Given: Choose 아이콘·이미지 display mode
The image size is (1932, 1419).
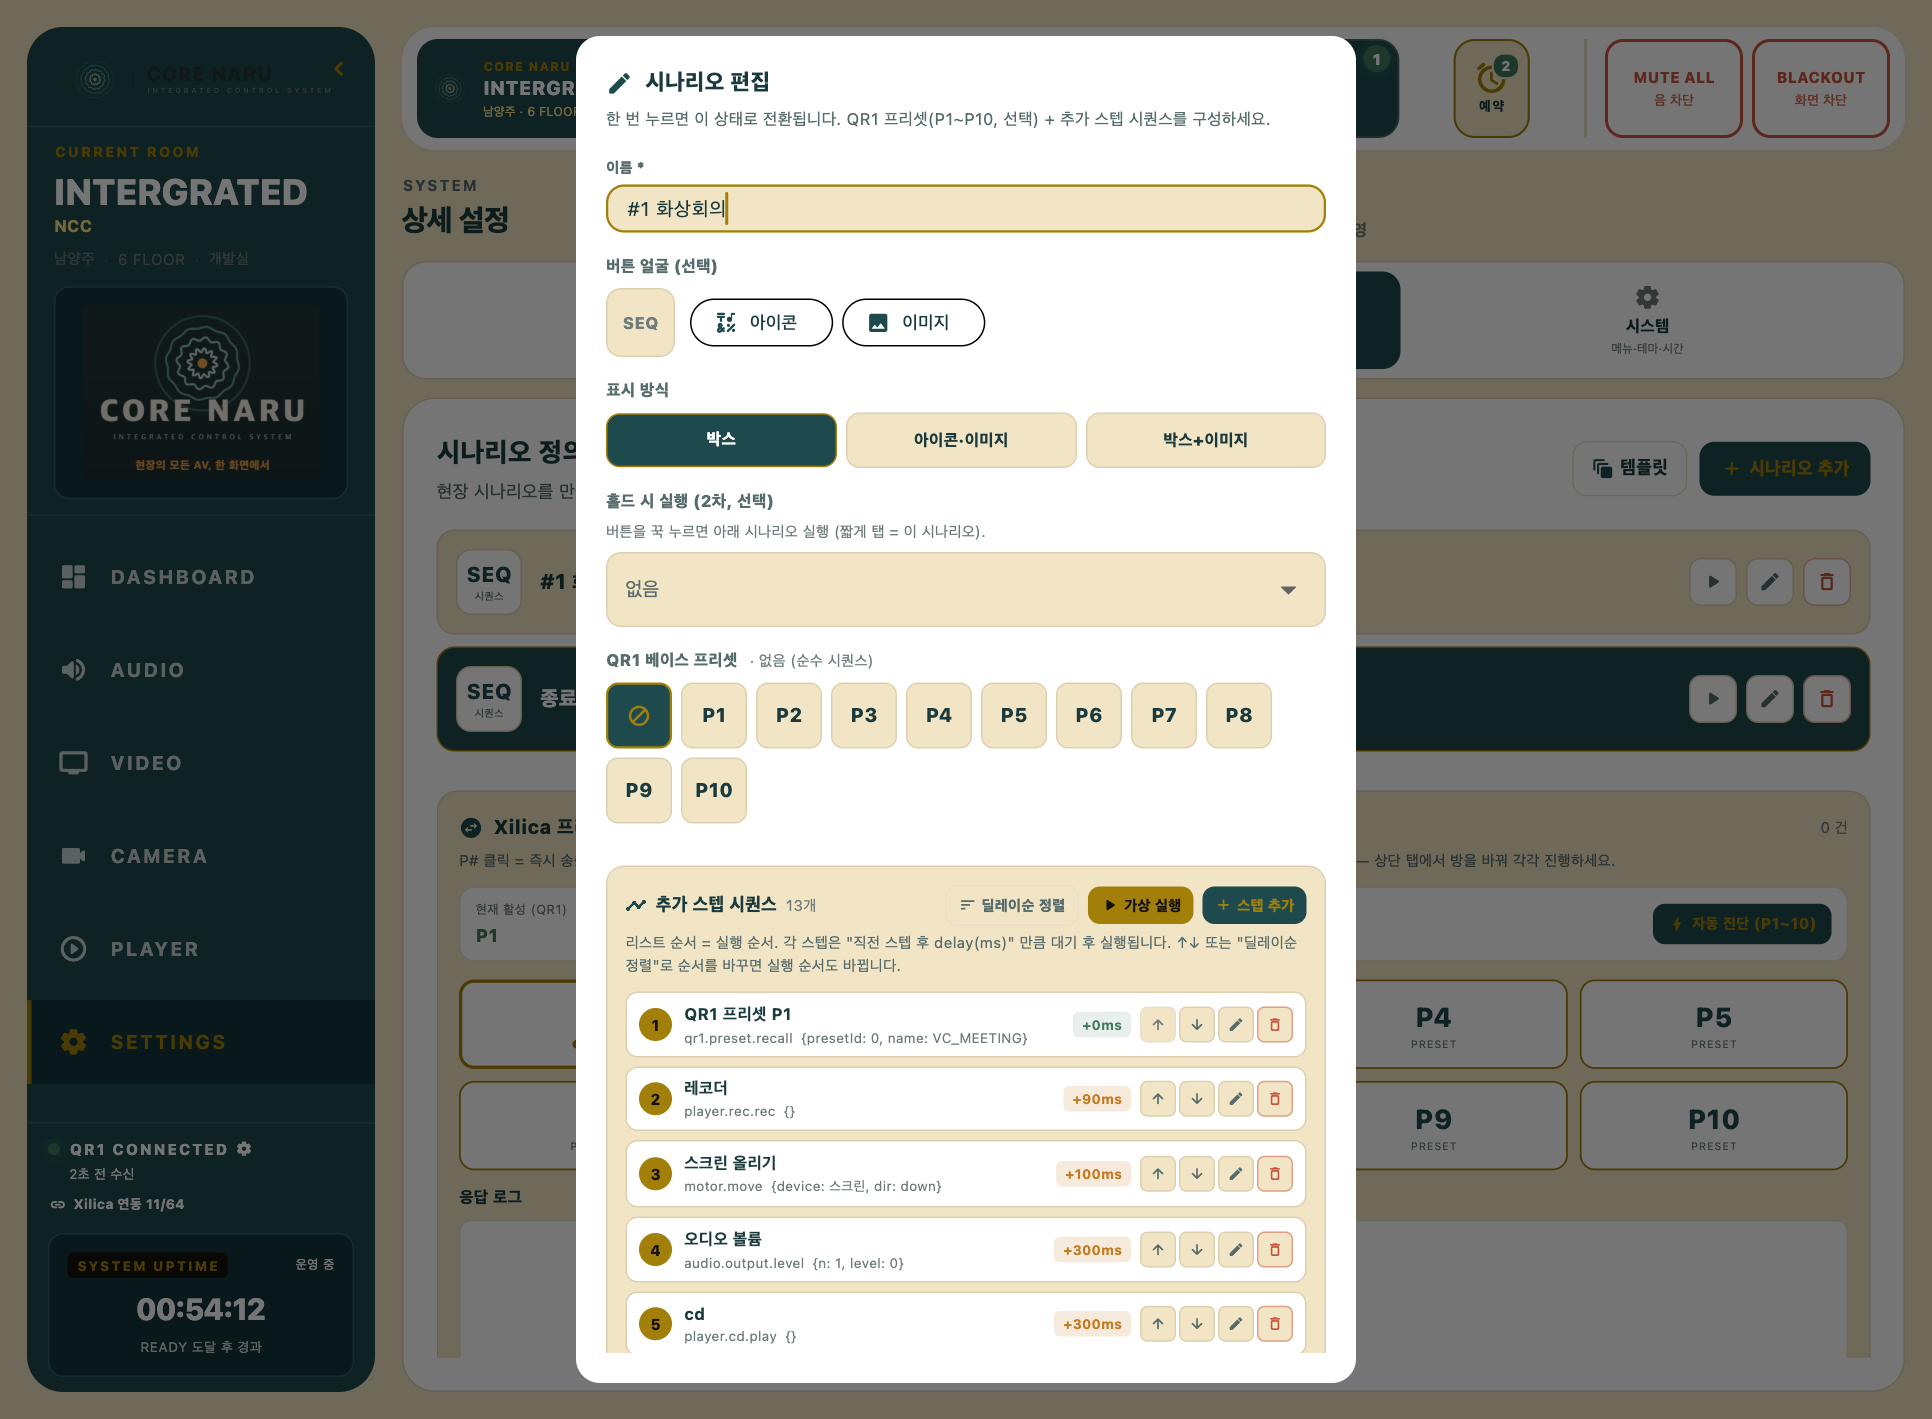Looking at the screenshot, I should tap(961, 440).
